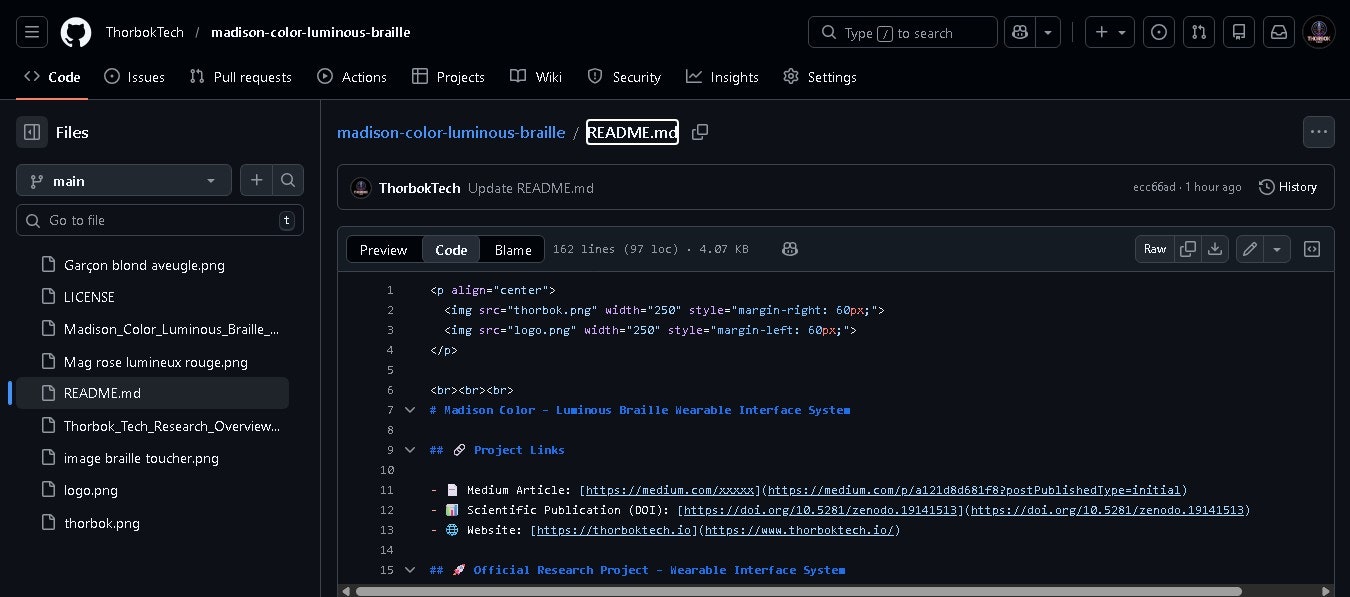1350x597 pixels.
Task: Open the create new dropdown in the header
Action: [x=1110, y=32]
